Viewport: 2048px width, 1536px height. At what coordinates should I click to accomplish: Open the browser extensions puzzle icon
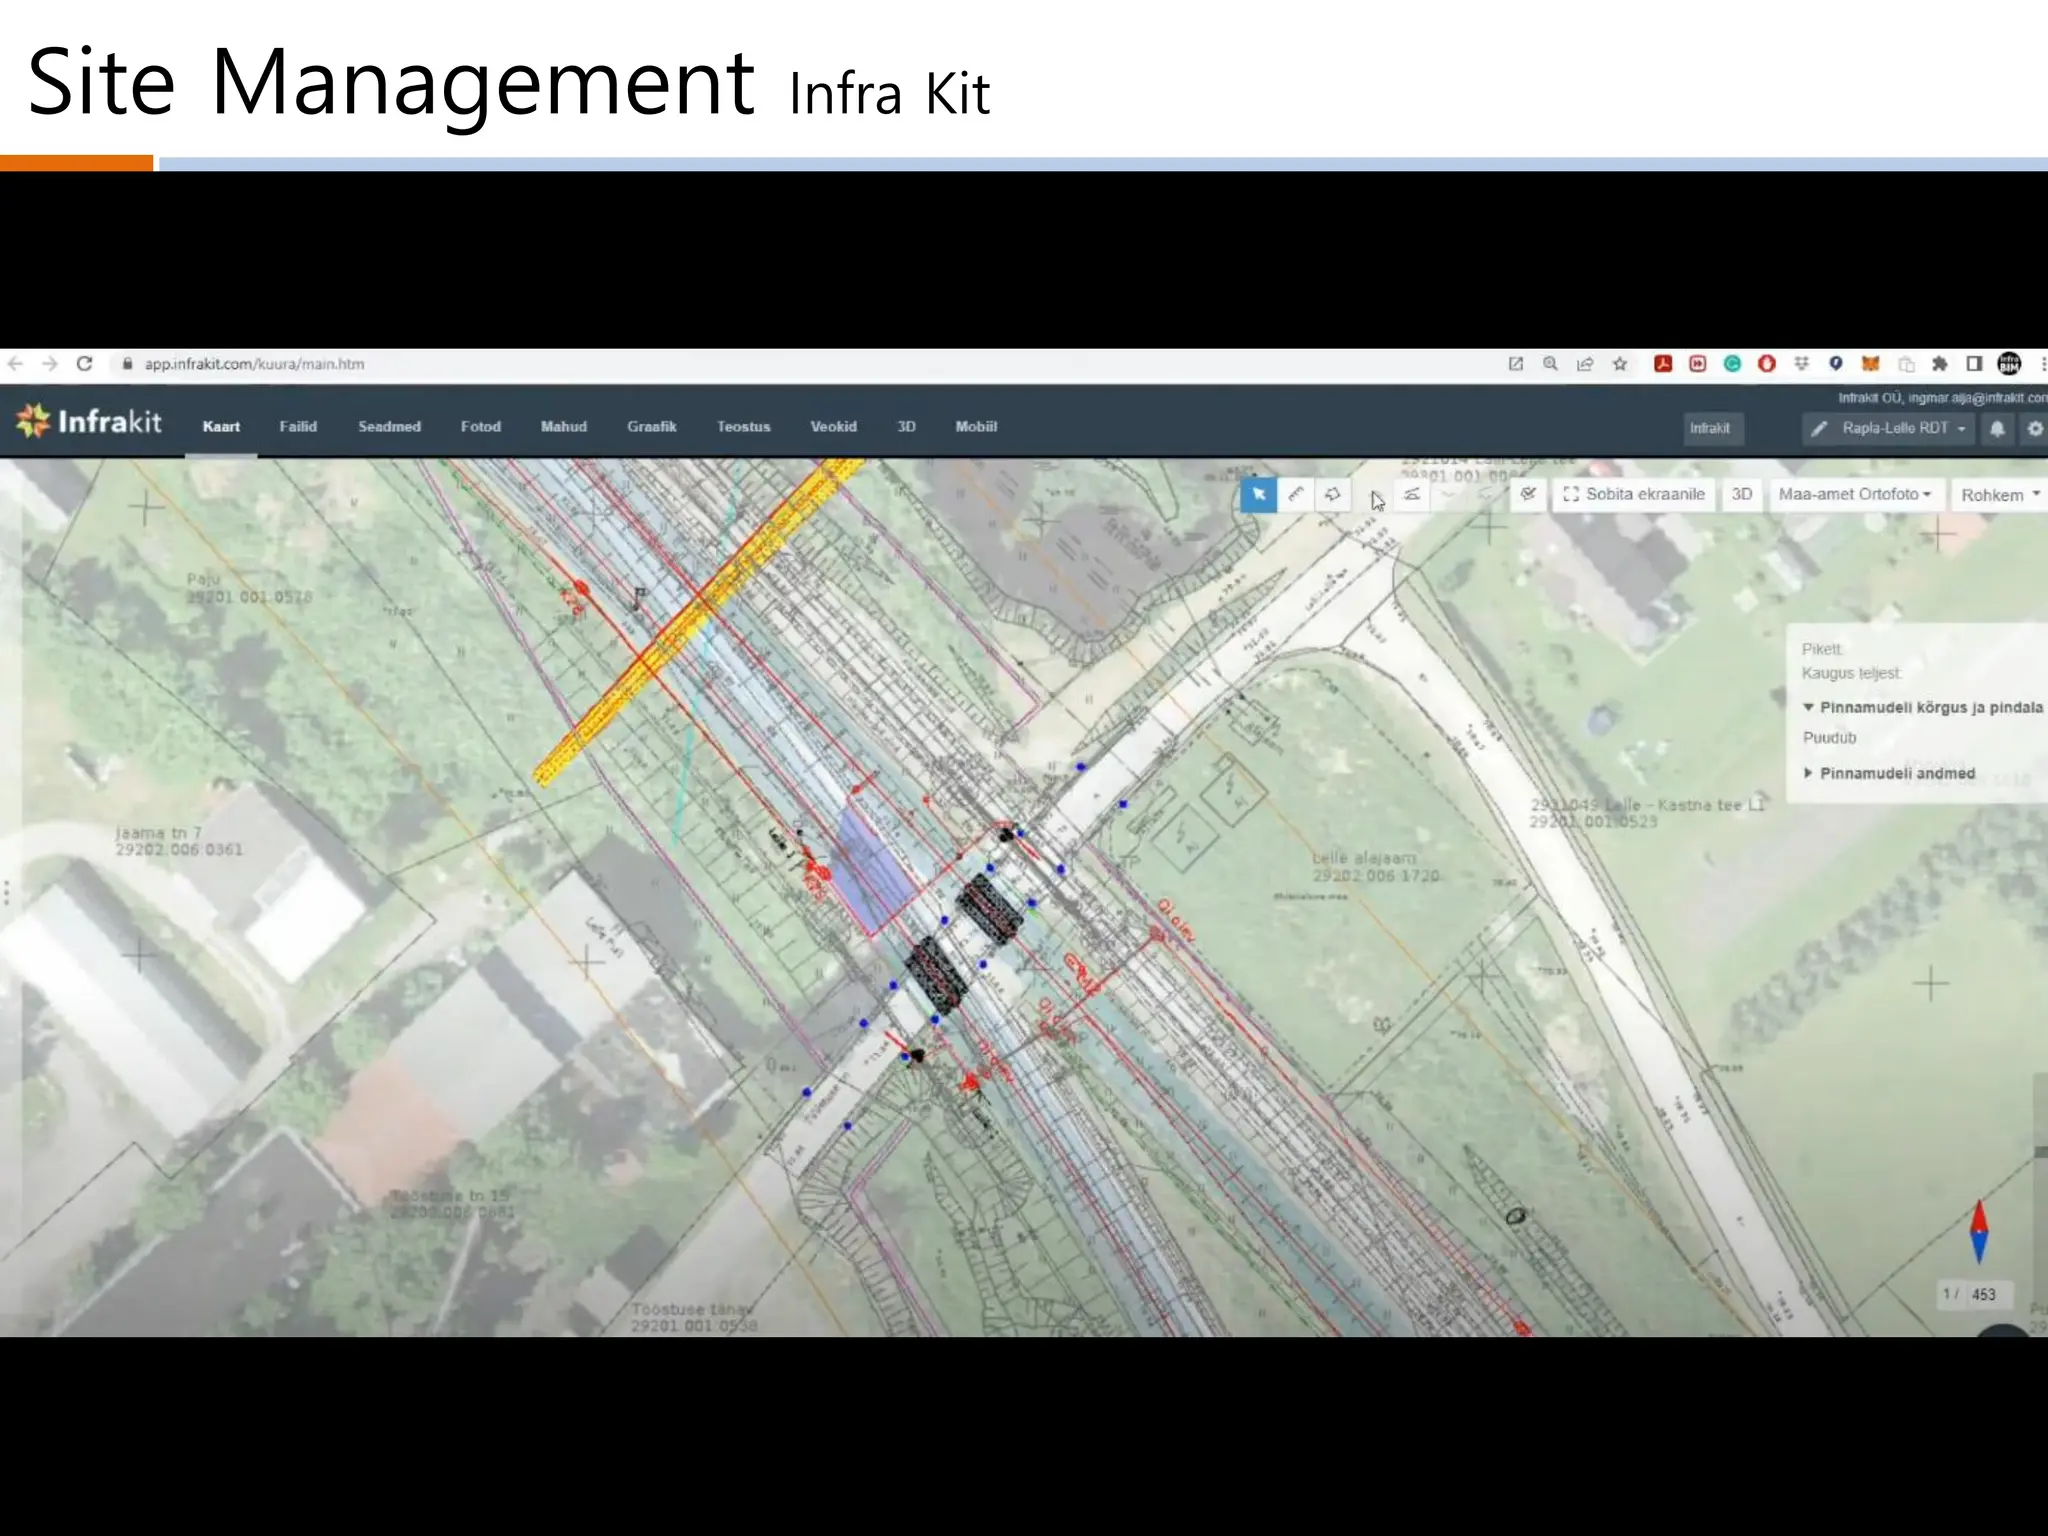[1940, 364]
